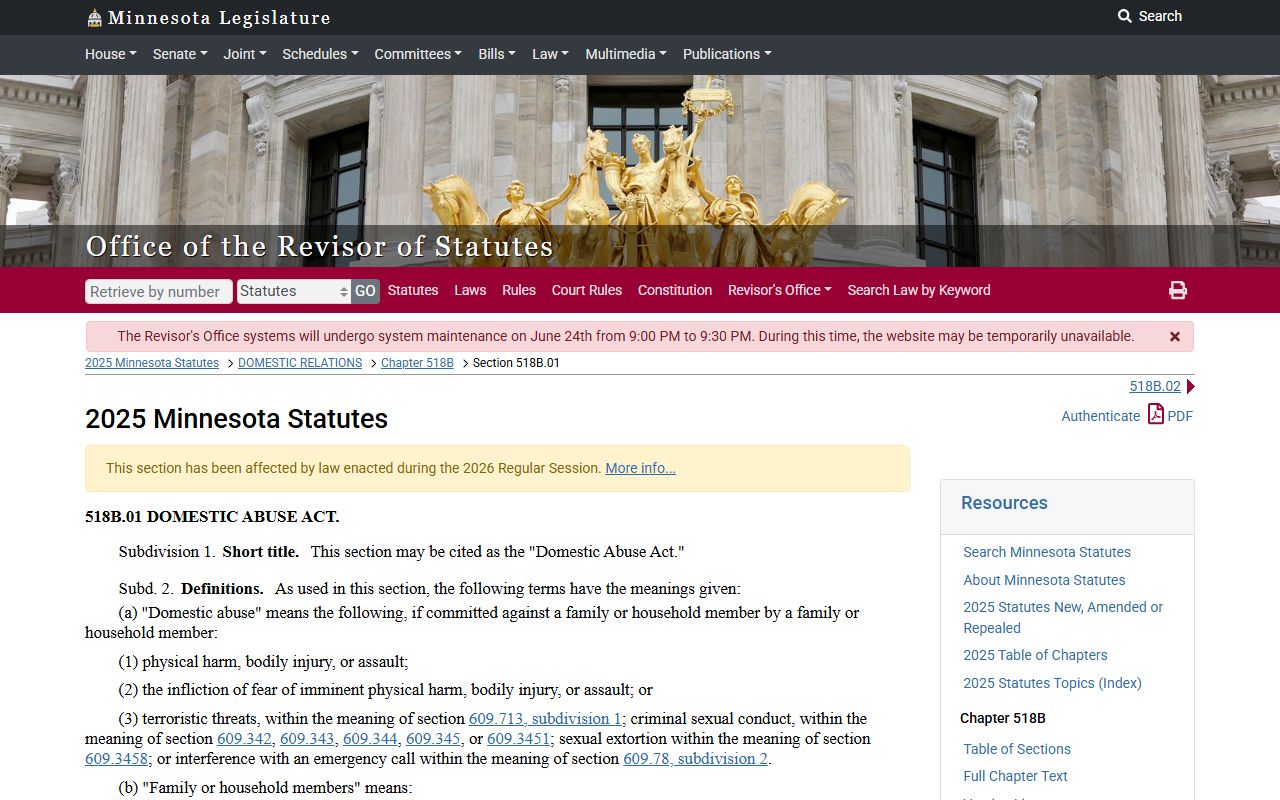Expand the Law dropdown menu
This screenshot has height=800, width=1280.
[550, 54]
